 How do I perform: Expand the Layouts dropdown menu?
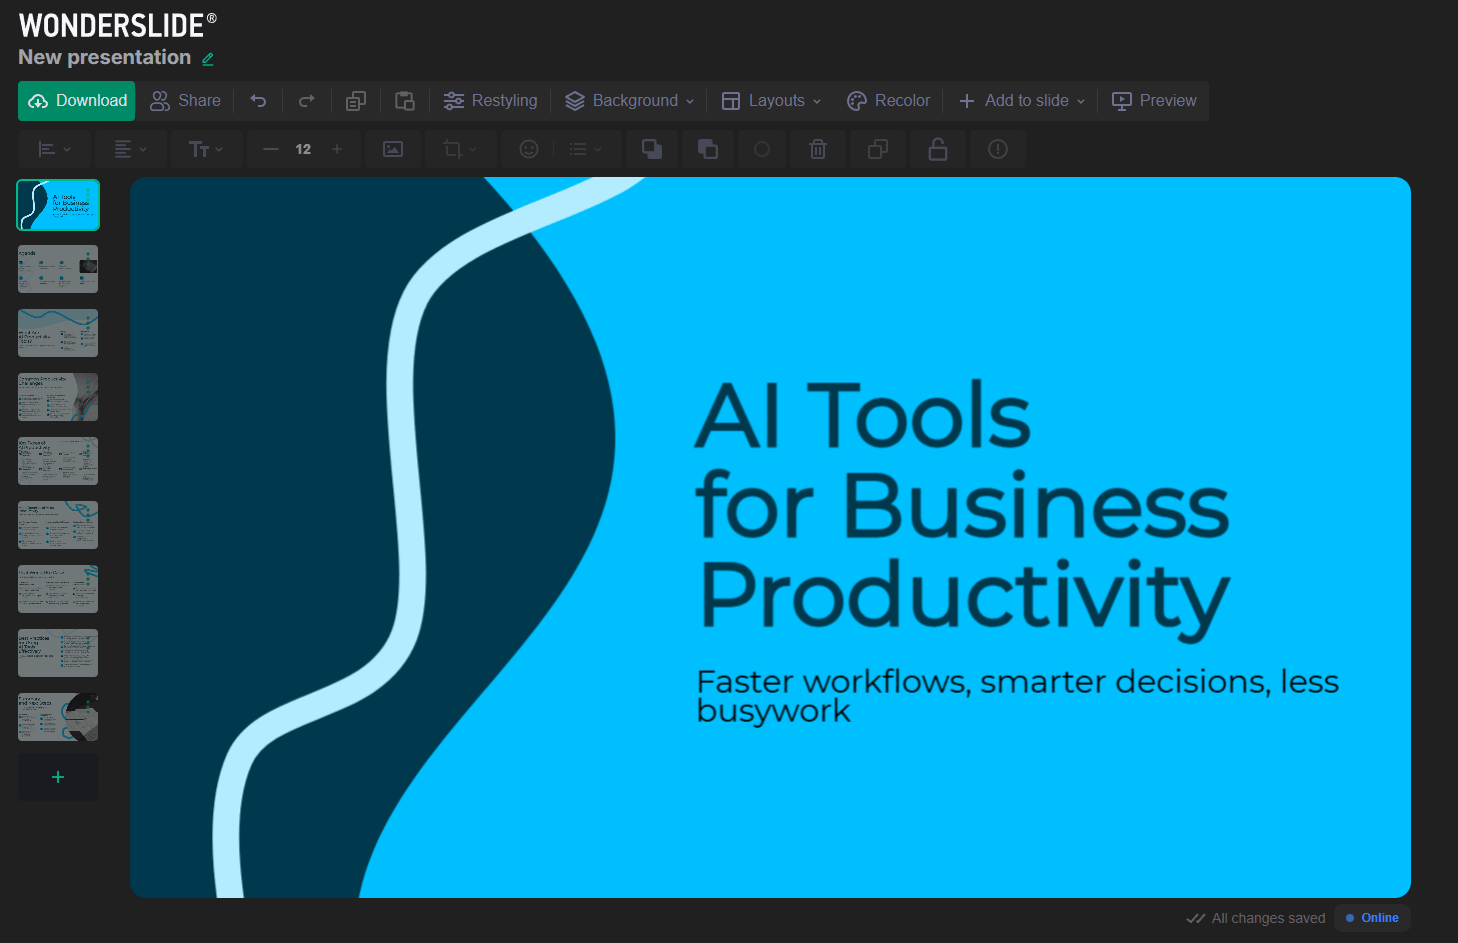coord(772,101)
